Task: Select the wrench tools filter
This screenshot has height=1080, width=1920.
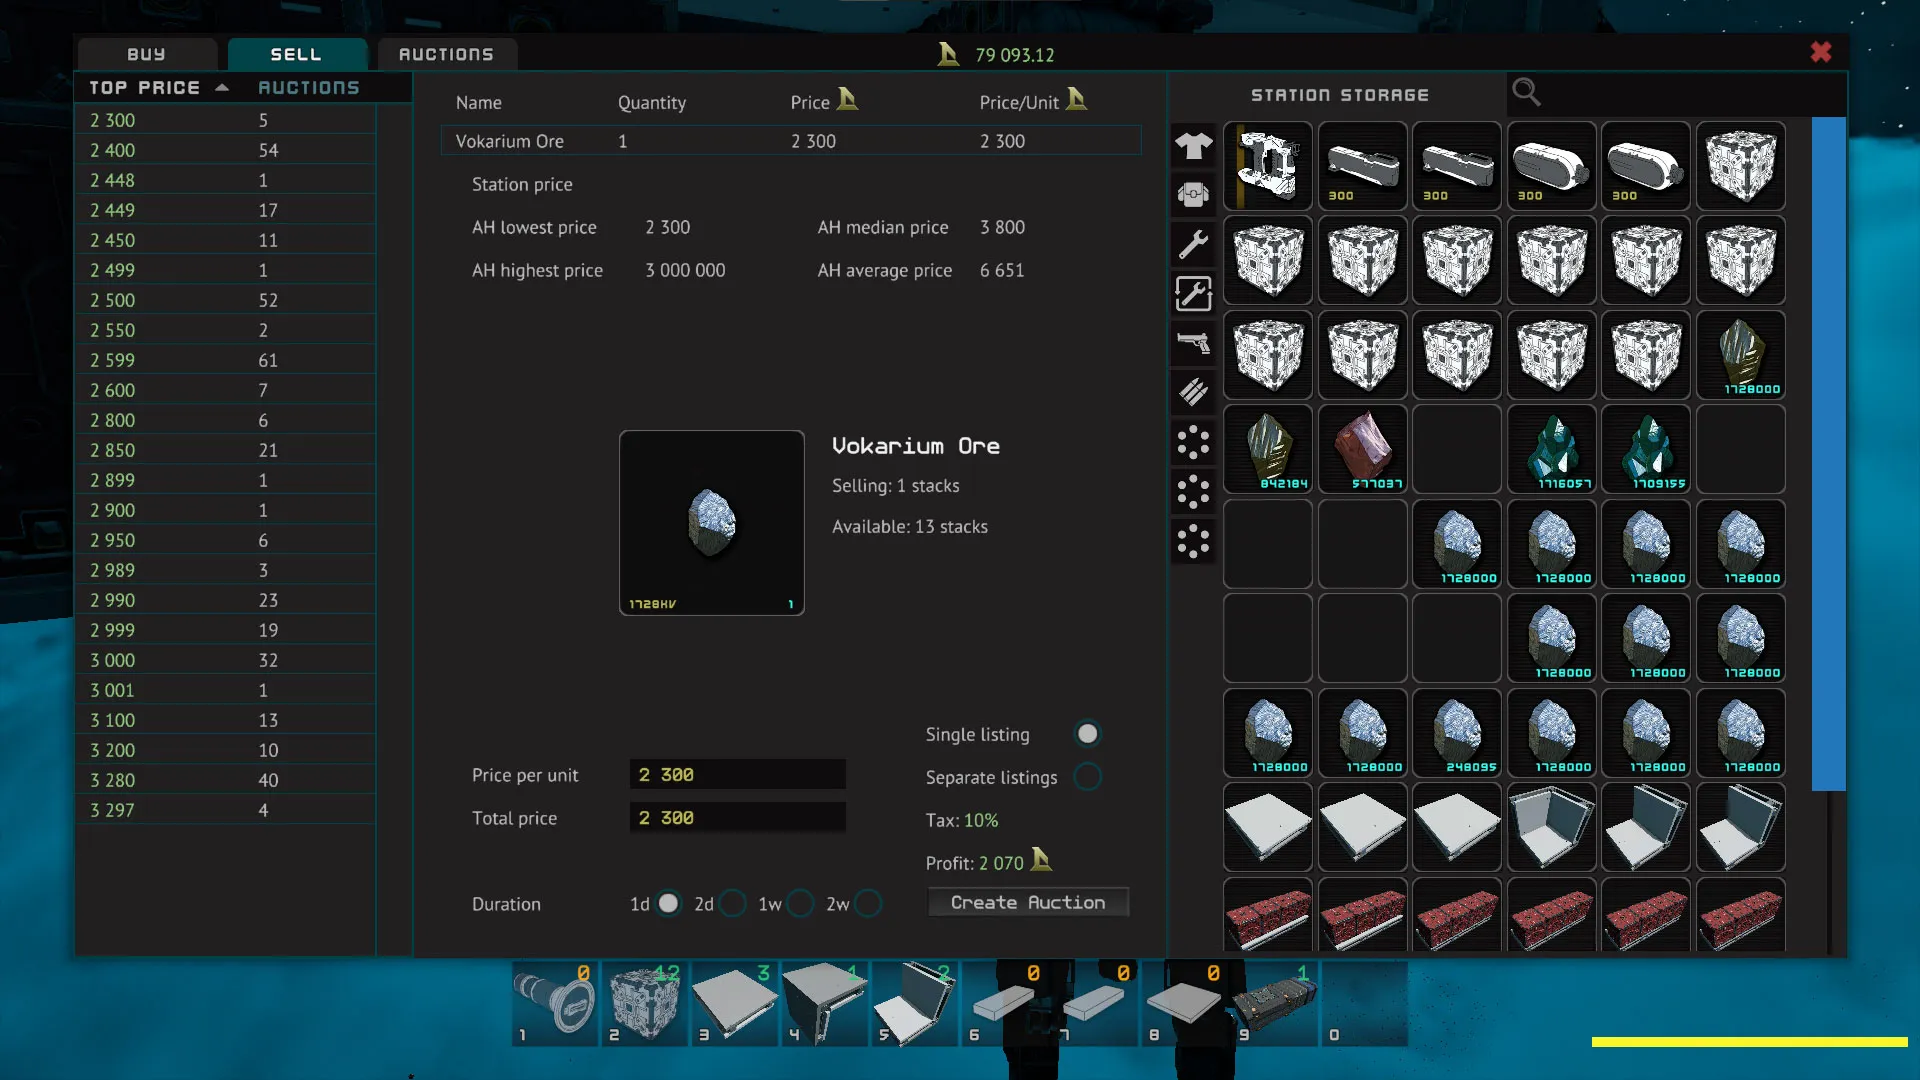Action: (1193, 243)
